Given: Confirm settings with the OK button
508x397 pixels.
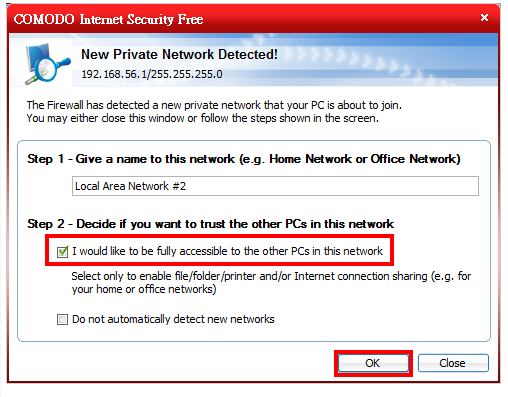Looking at the screenshot, I should point(373,363).
